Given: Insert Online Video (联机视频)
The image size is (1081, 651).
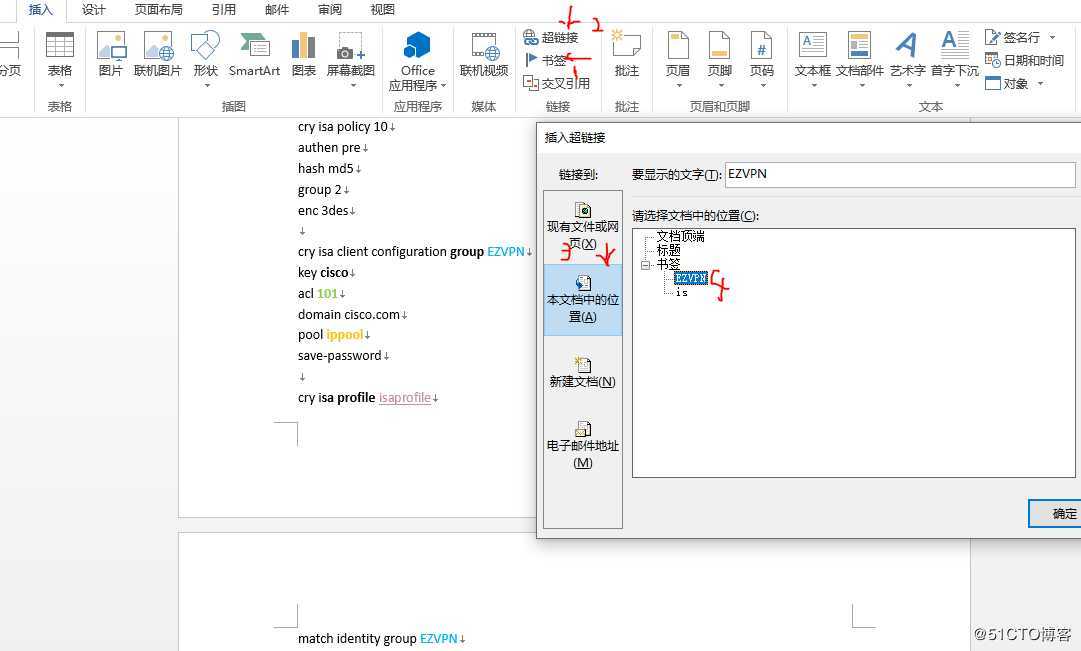Looking at the screenshot, I should click(x=484, y=54).
